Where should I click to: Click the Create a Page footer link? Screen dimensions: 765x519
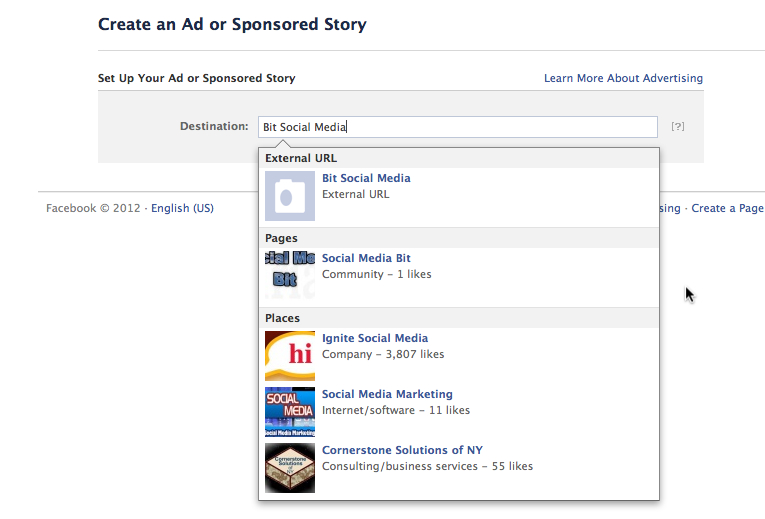point(727,208)
